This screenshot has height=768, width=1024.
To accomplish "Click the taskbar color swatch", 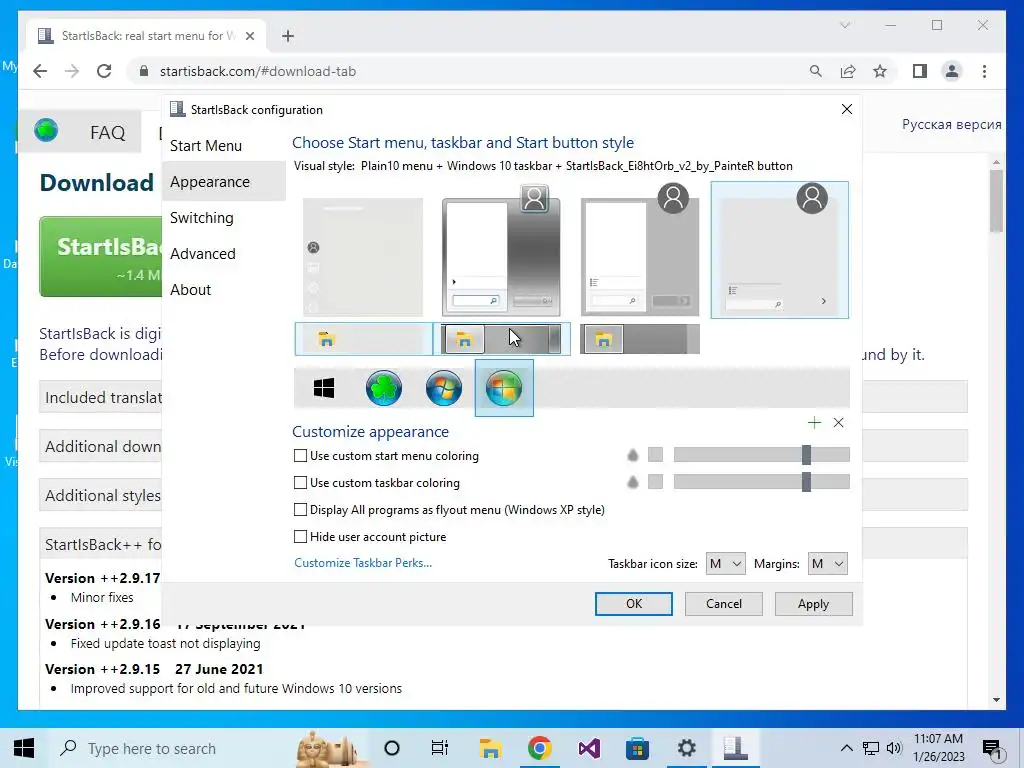I will tap(656, 482).
